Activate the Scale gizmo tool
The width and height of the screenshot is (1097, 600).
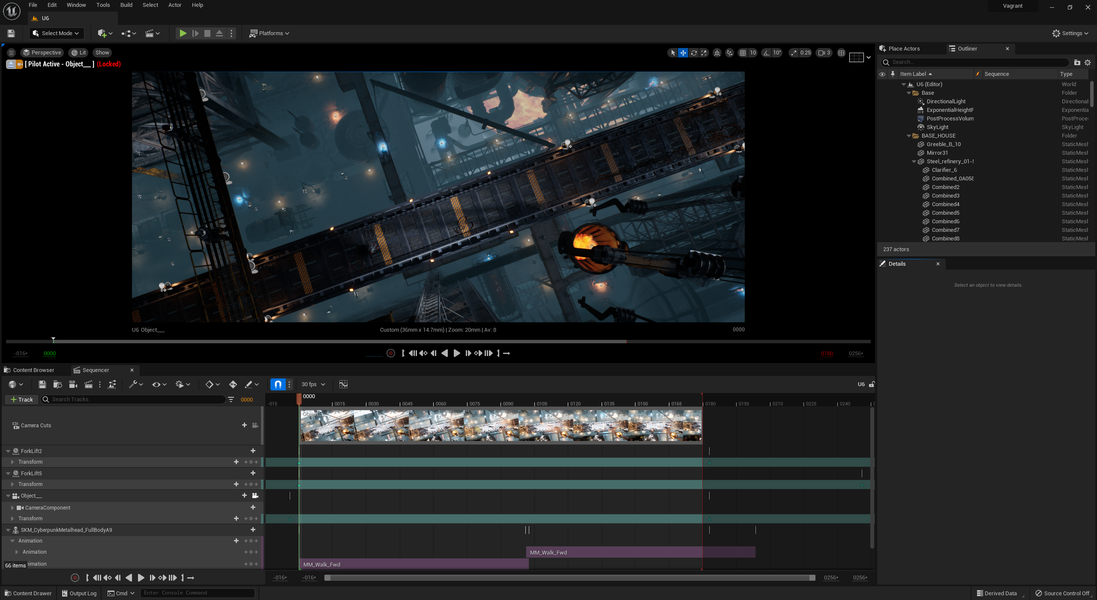tap(704, 52)
